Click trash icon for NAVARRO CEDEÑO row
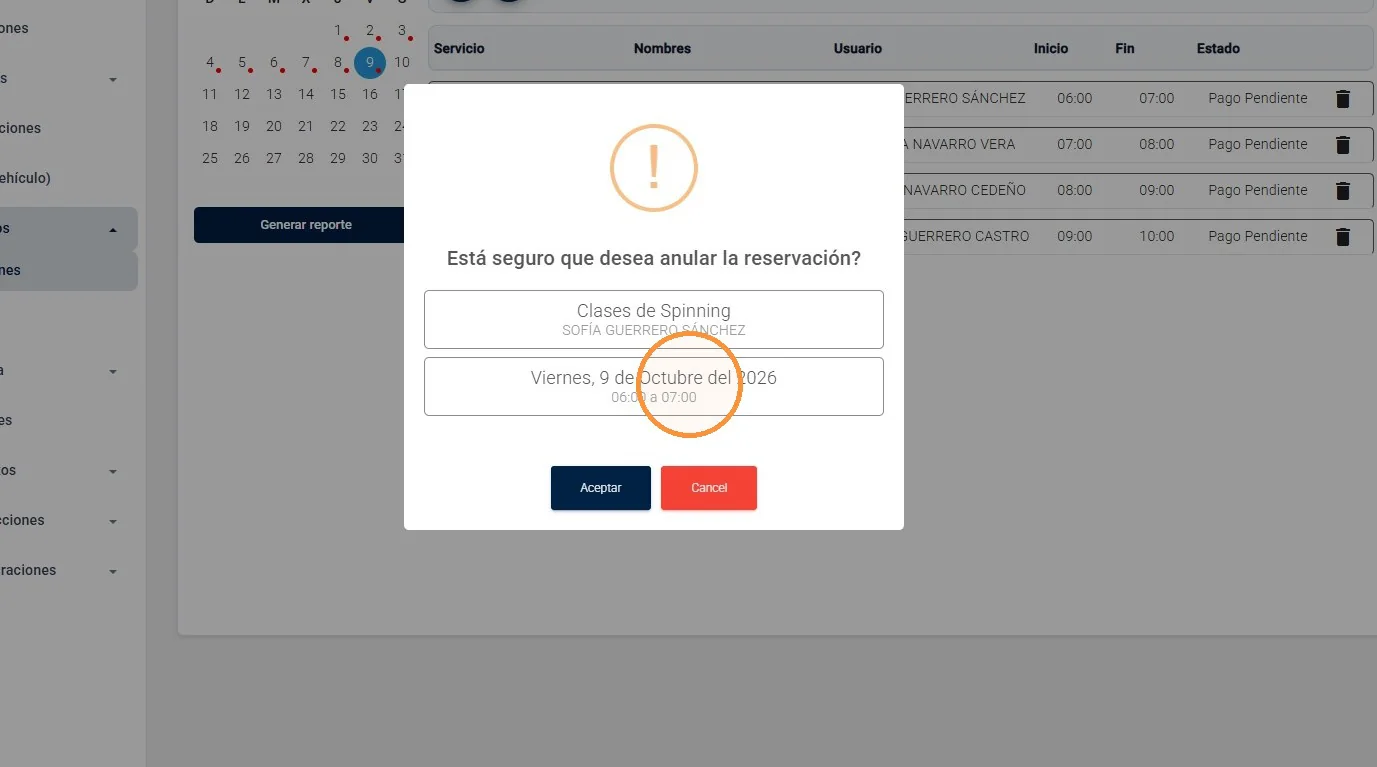The width and height of the screenshot is (1377, 767). click(1343, 191)
